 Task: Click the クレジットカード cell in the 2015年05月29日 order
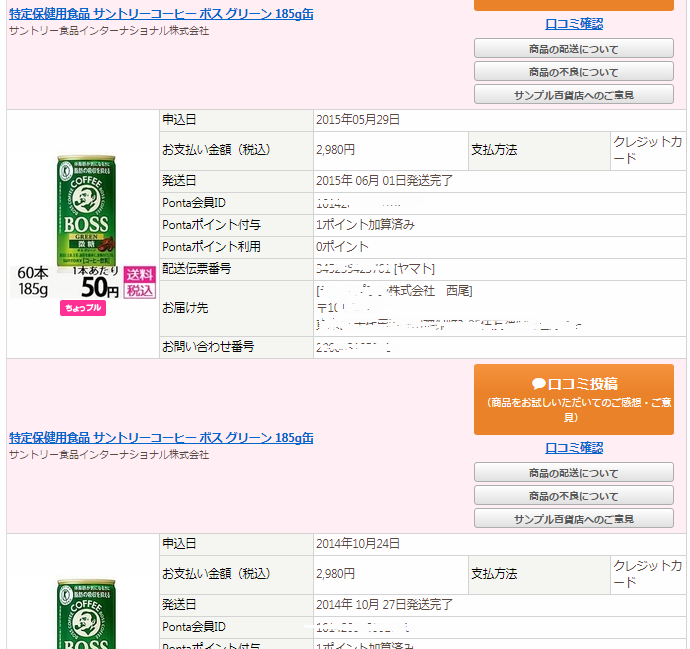[647, 150]
